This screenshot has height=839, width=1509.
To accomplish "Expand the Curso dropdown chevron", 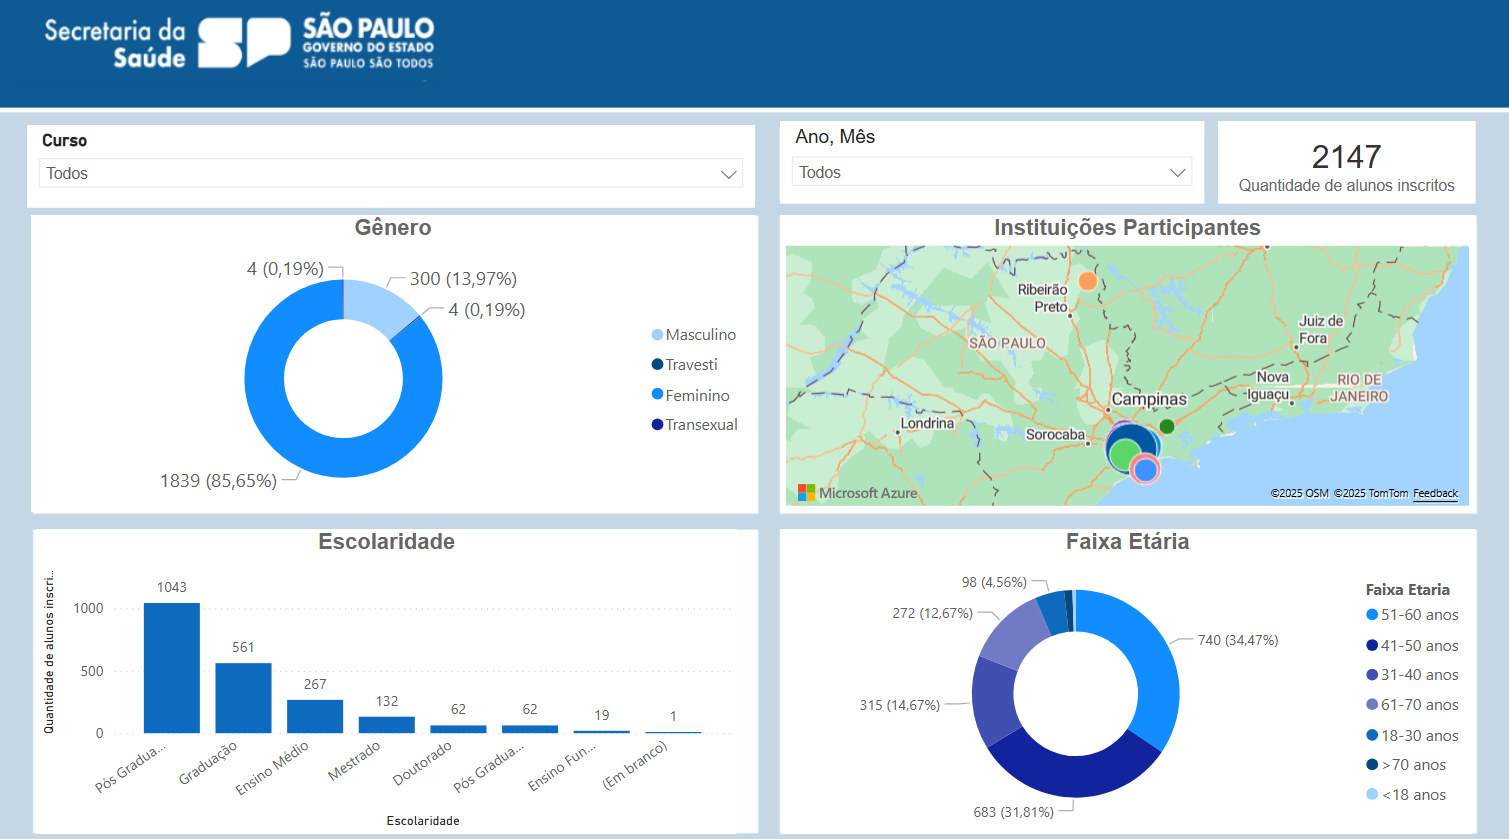I will 728,174.
